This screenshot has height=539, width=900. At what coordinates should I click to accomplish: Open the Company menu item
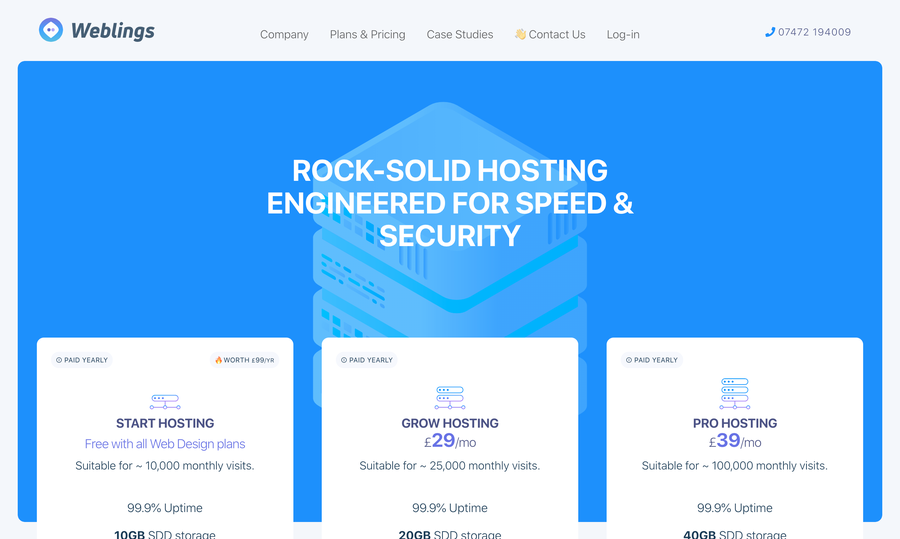284,34
